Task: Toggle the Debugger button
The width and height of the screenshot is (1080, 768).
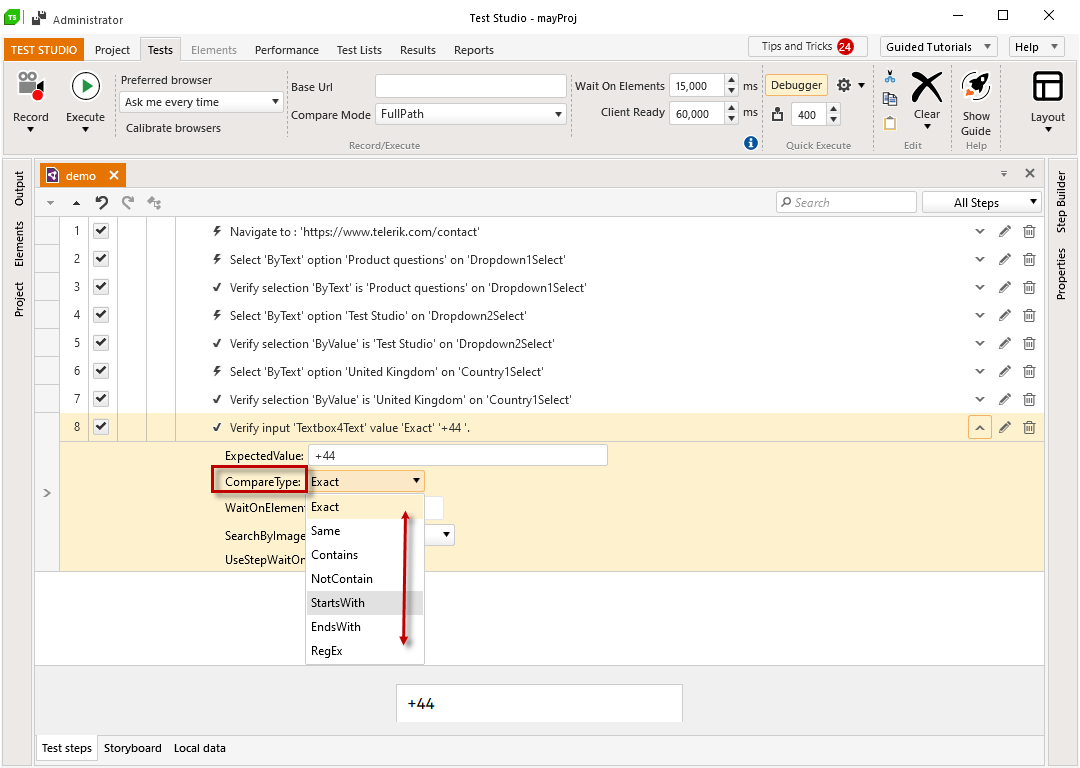Action: point(796,85)
